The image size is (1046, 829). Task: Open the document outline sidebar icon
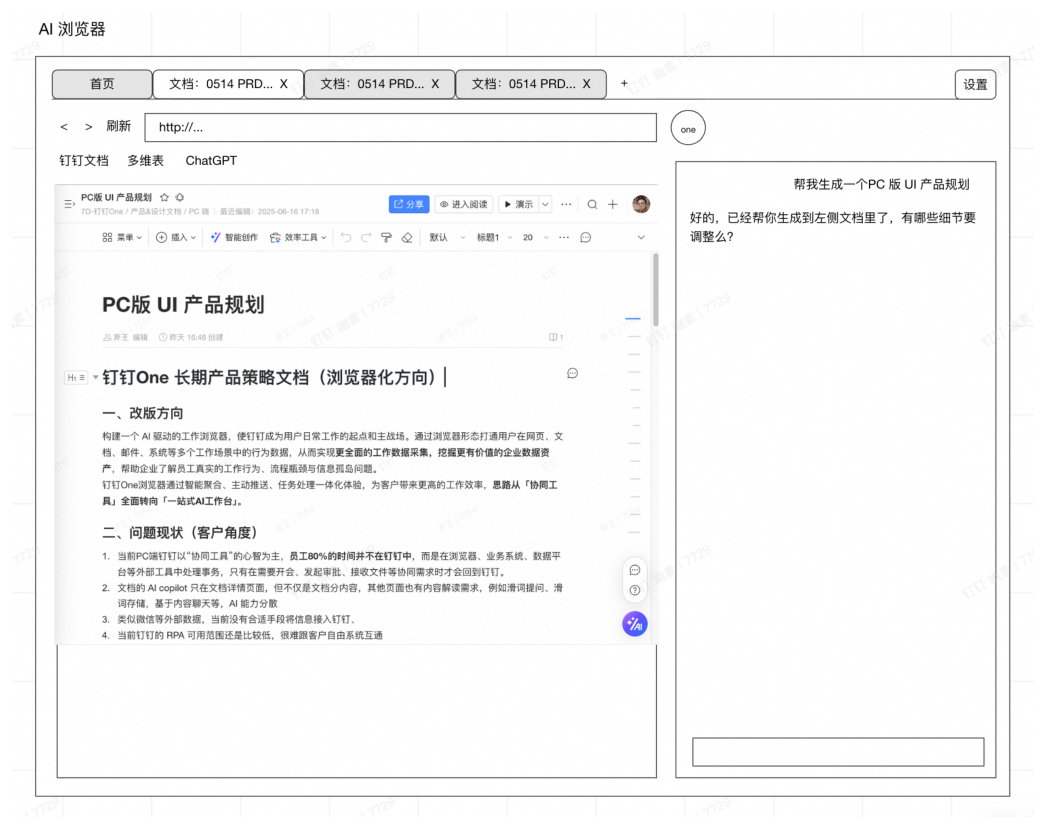click(69, 204)
